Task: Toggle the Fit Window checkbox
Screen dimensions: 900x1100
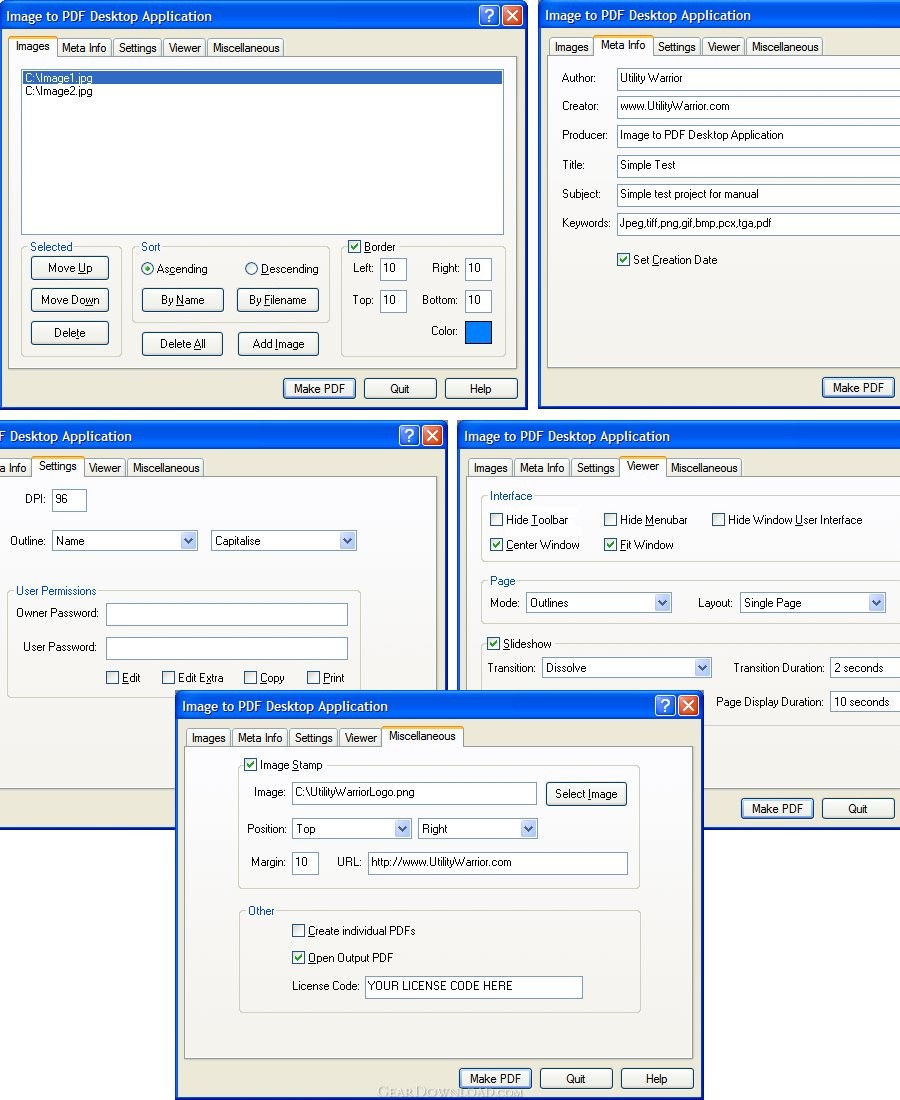Action: (x=610, y=544)
